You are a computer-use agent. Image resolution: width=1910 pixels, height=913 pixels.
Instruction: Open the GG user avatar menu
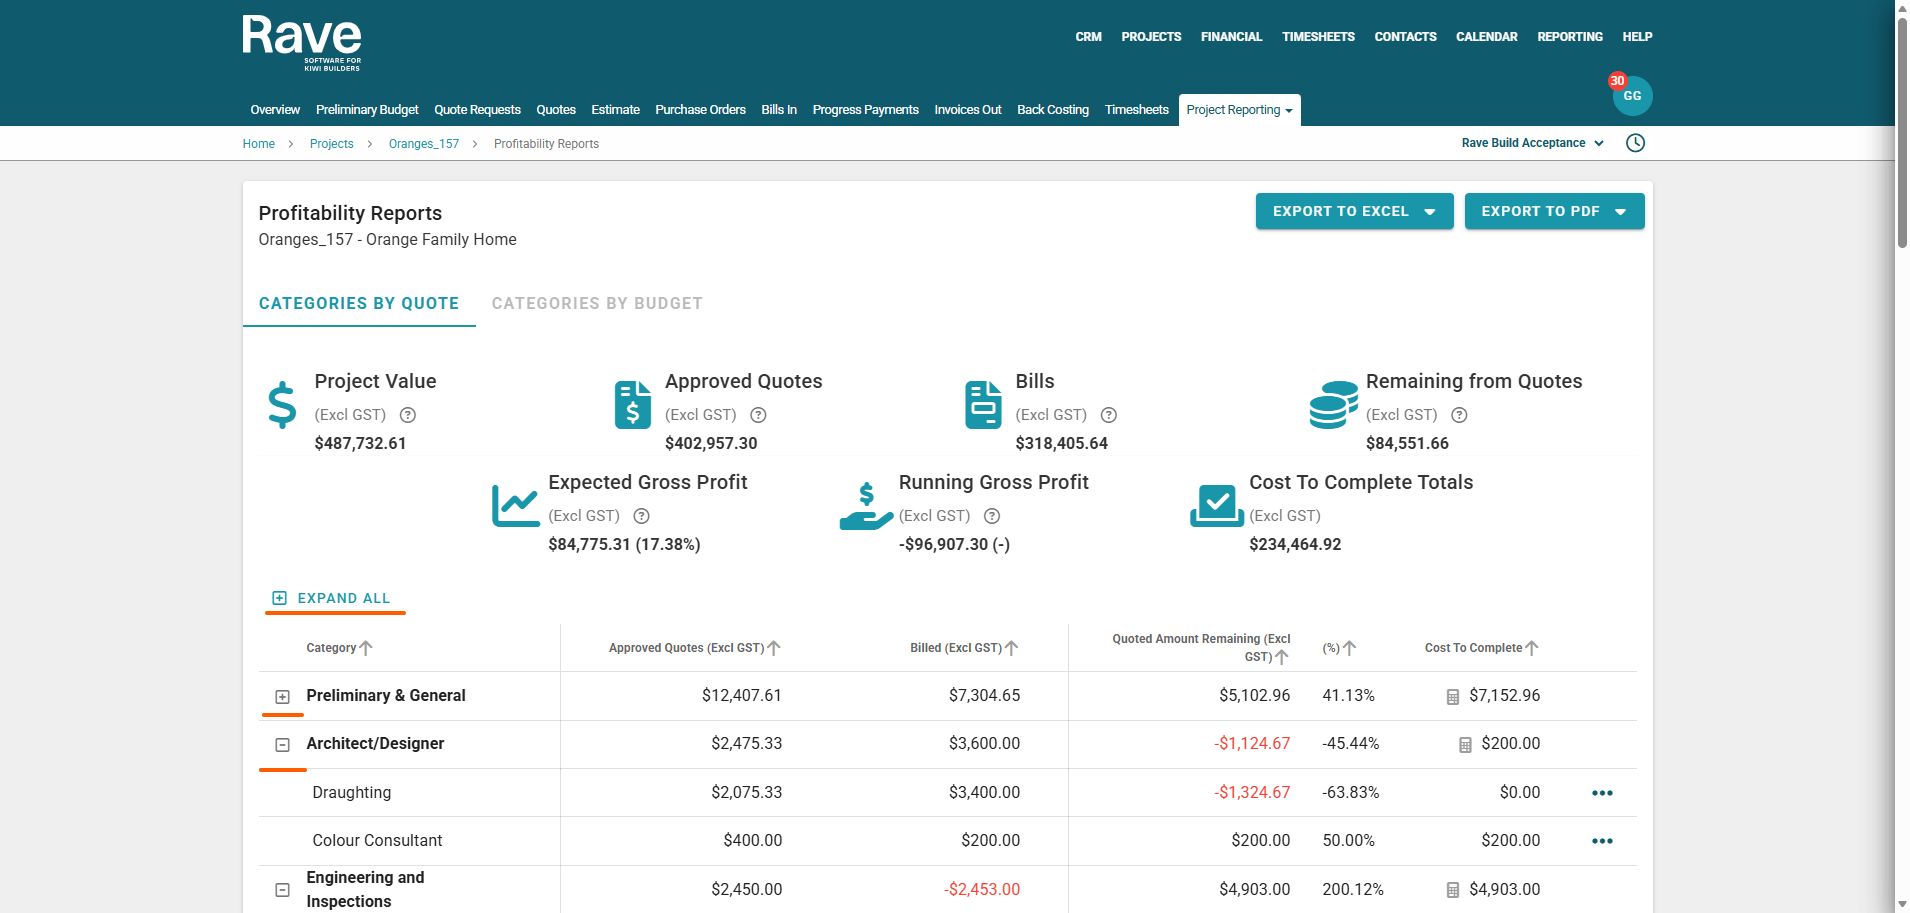coord(1632,96)
